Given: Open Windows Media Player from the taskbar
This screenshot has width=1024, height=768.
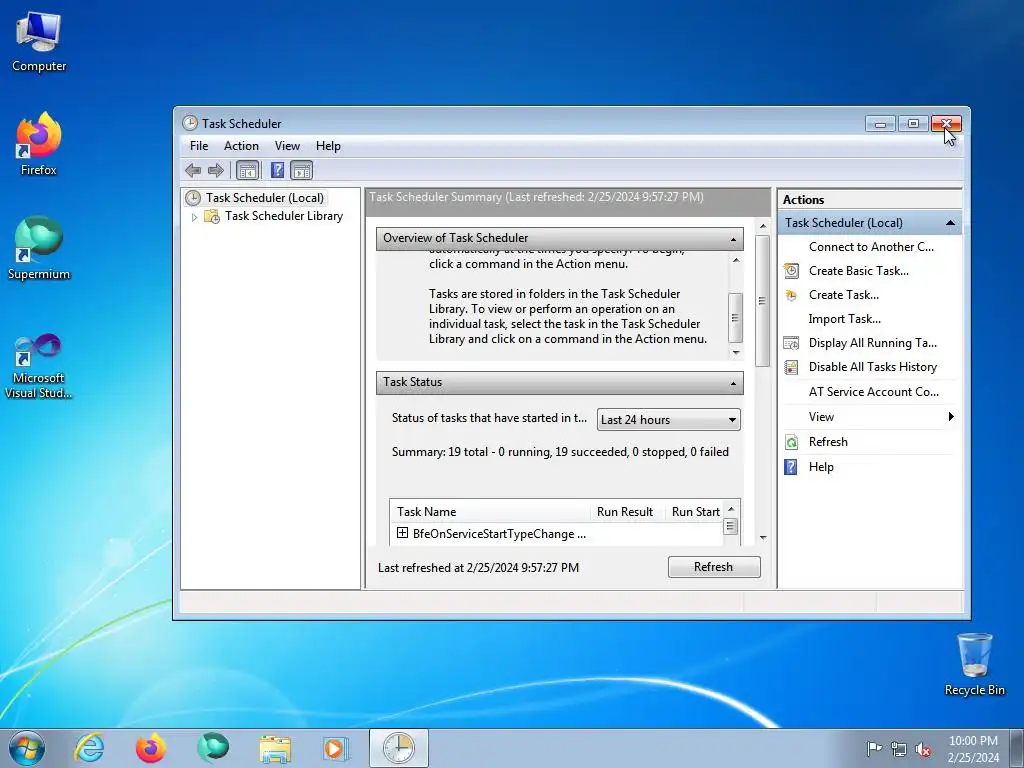Looking at the screenshot, I should 336,748.
